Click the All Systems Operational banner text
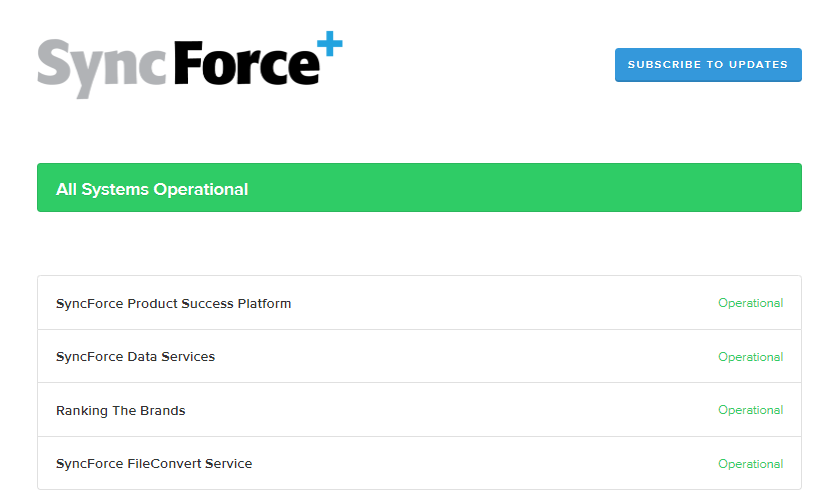Image resolution: width=819 pixels, height=501 pixels. pyautogui.click(x=152, y=189)
